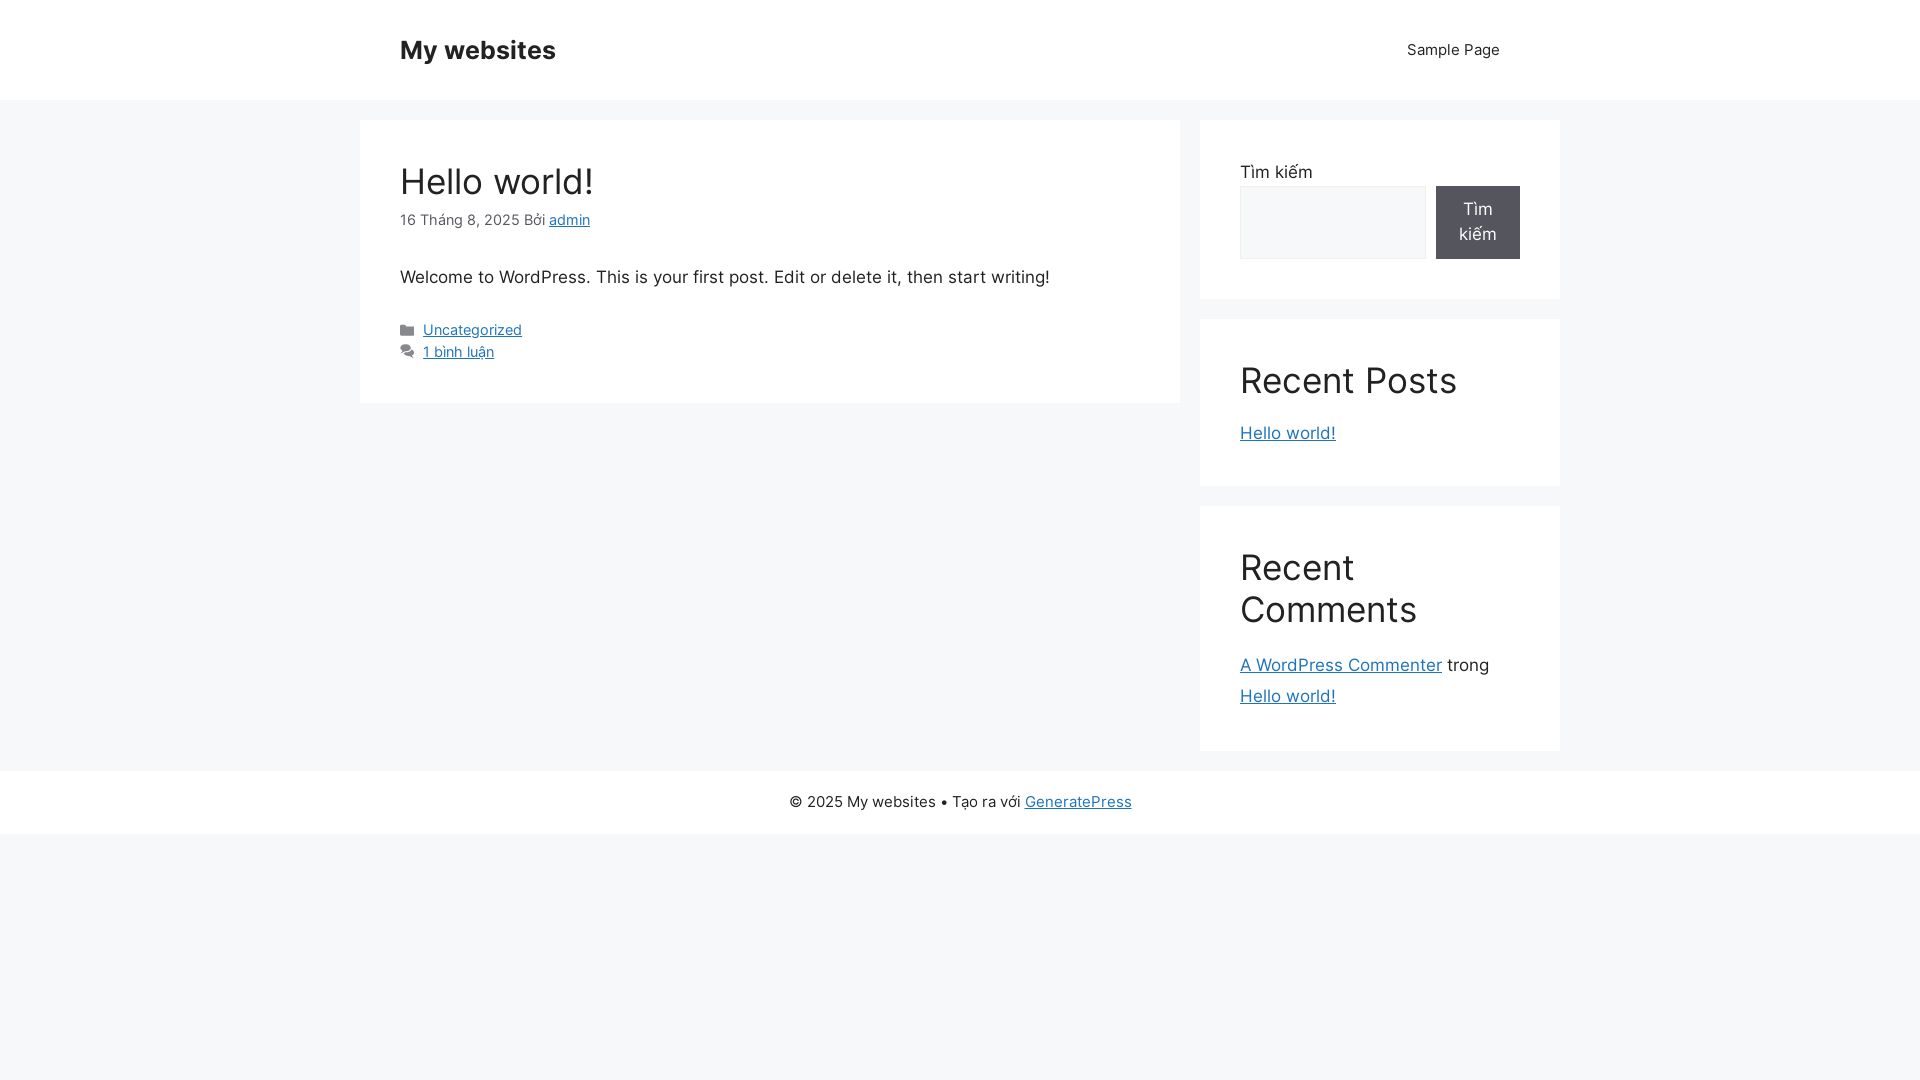
Task: Open Hello world! under Recent Posts
Action: pyautogui.click(x=1287, y=433)
